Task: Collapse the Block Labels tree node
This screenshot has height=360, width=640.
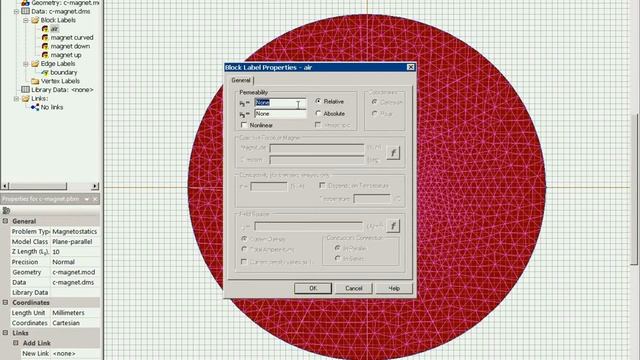Action: 26,20
